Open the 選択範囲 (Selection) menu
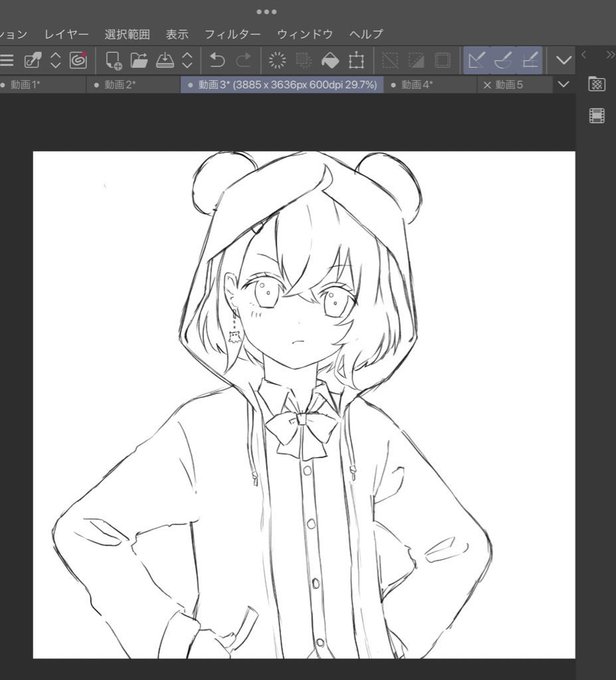This screenshot has height=680, width=616. coord(127,34)
